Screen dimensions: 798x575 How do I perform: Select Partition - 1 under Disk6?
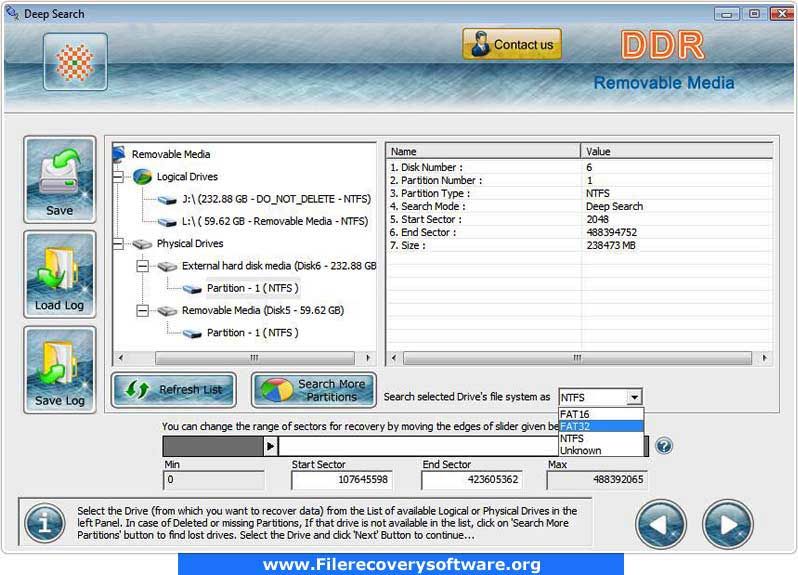point(252,288)
